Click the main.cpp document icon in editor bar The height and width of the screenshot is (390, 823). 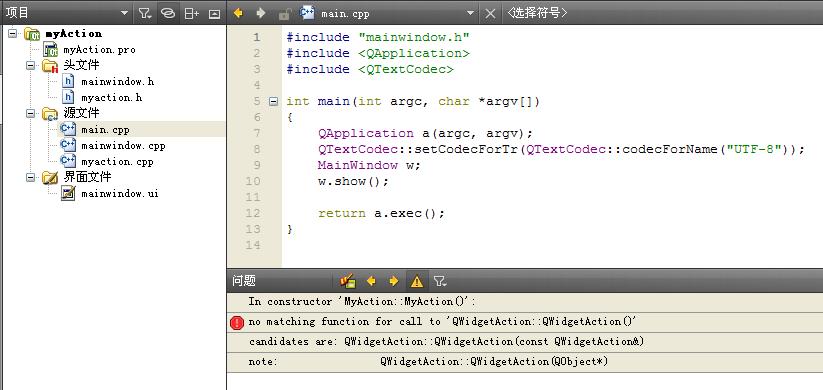click(x=307, y=13)
